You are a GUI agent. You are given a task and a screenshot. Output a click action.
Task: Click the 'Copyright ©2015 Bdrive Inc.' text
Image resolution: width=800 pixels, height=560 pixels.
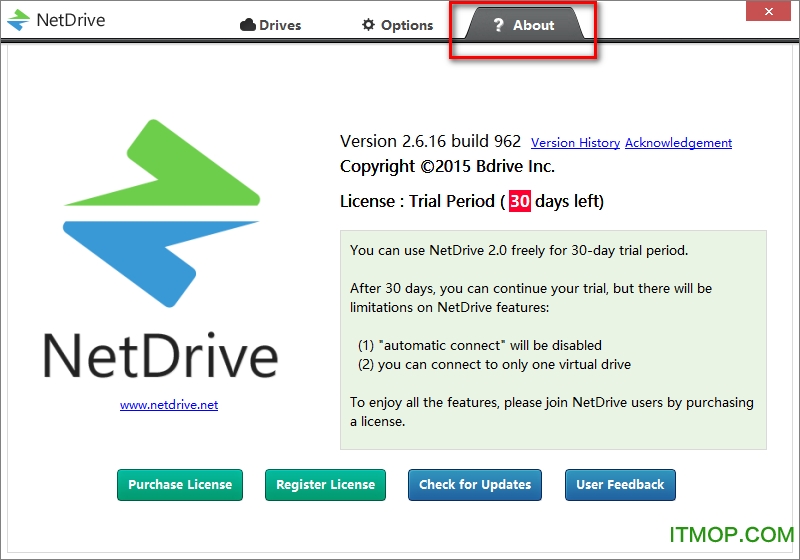447,166
